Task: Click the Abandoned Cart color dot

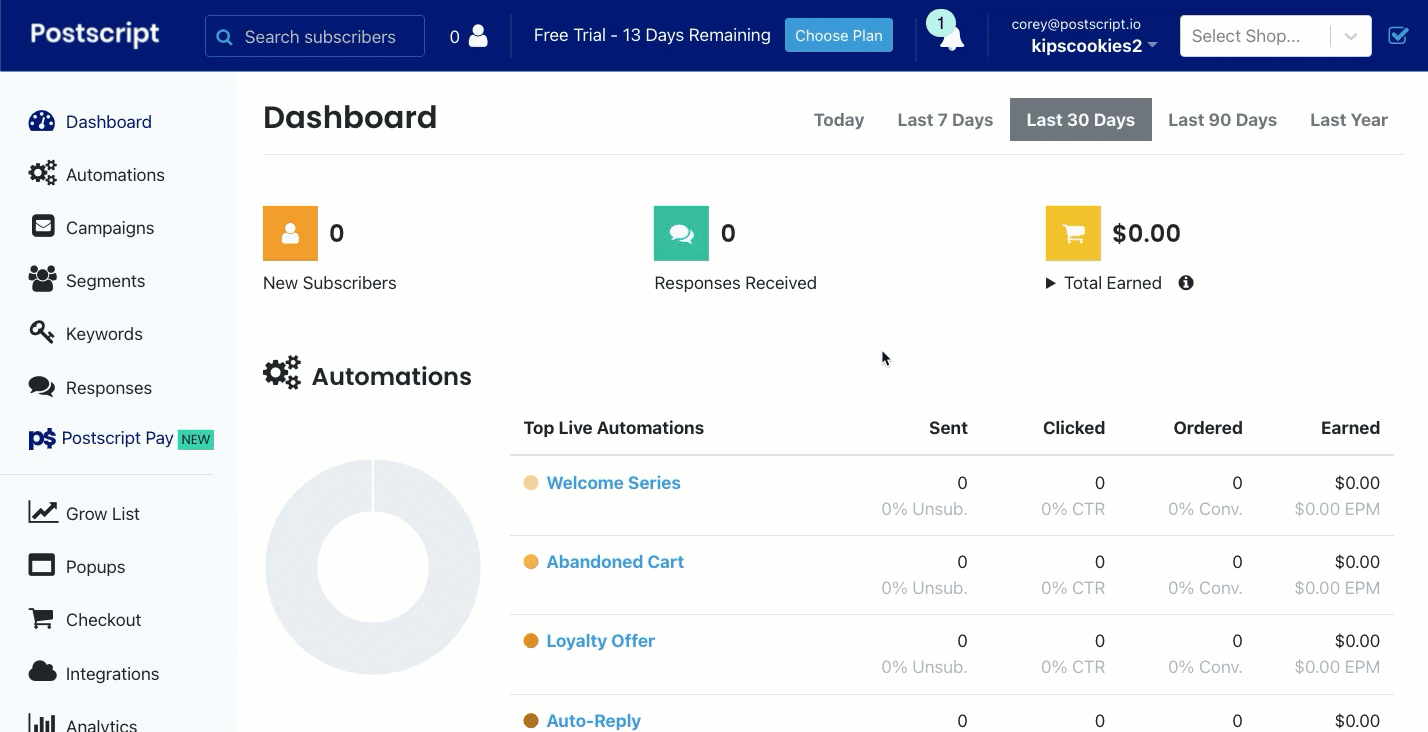Action: pos(531,562)
